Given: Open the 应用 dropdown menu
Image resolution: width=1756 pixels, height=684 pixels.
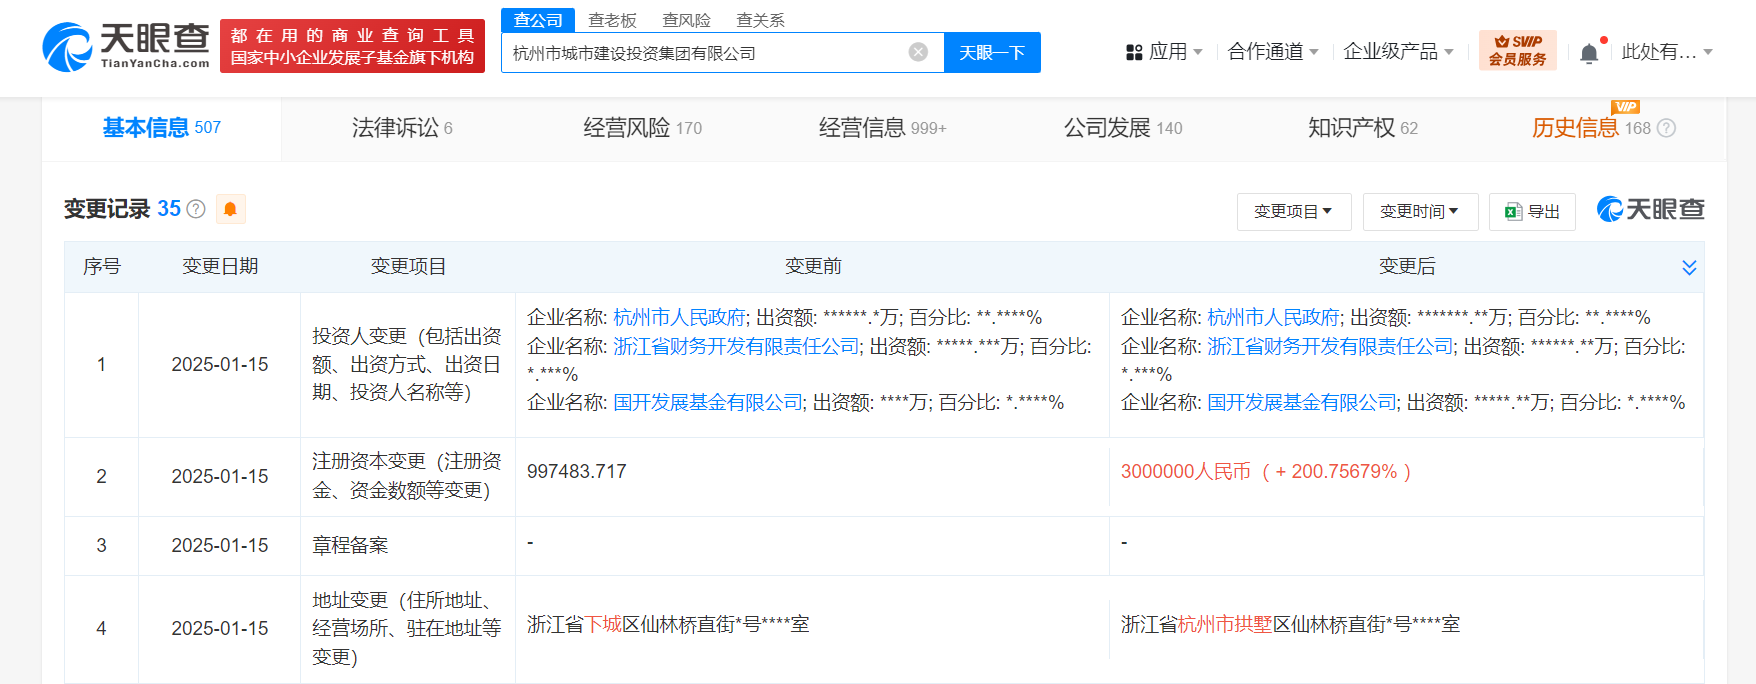Looking at the screenshot, I should 1164,52.
